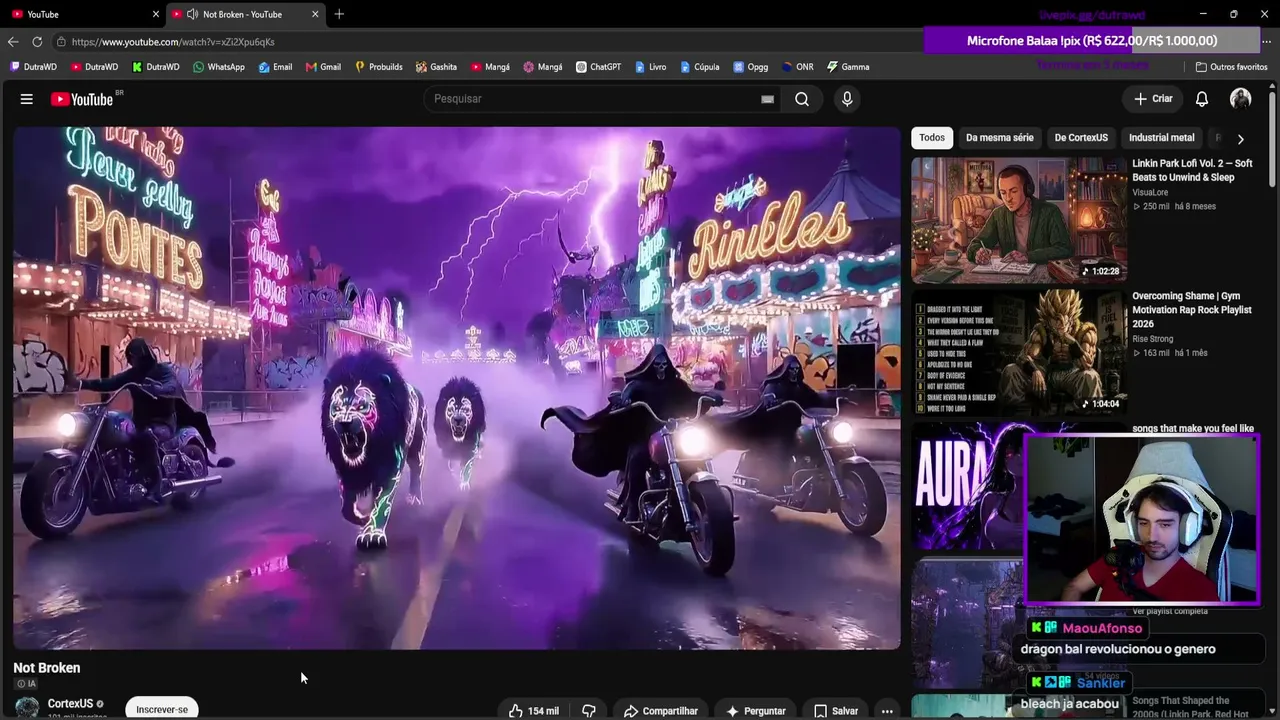Go to the YouTube home logo
The height and width of the screenshot is (720, 1280).
pyautogui.click(x=82, y=99)
